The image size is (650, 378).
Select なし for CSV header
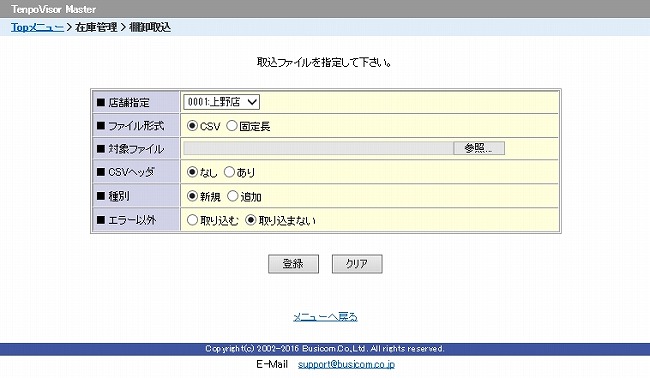(192, 172)
